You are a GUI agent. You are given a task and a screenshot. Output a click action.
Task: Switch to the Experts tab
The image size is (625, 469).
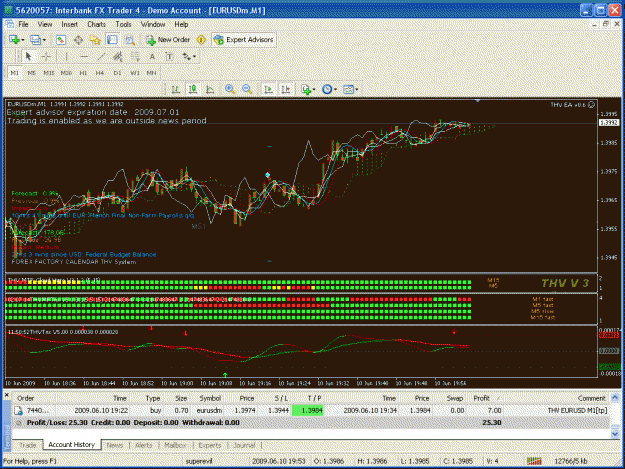(210, 445)
